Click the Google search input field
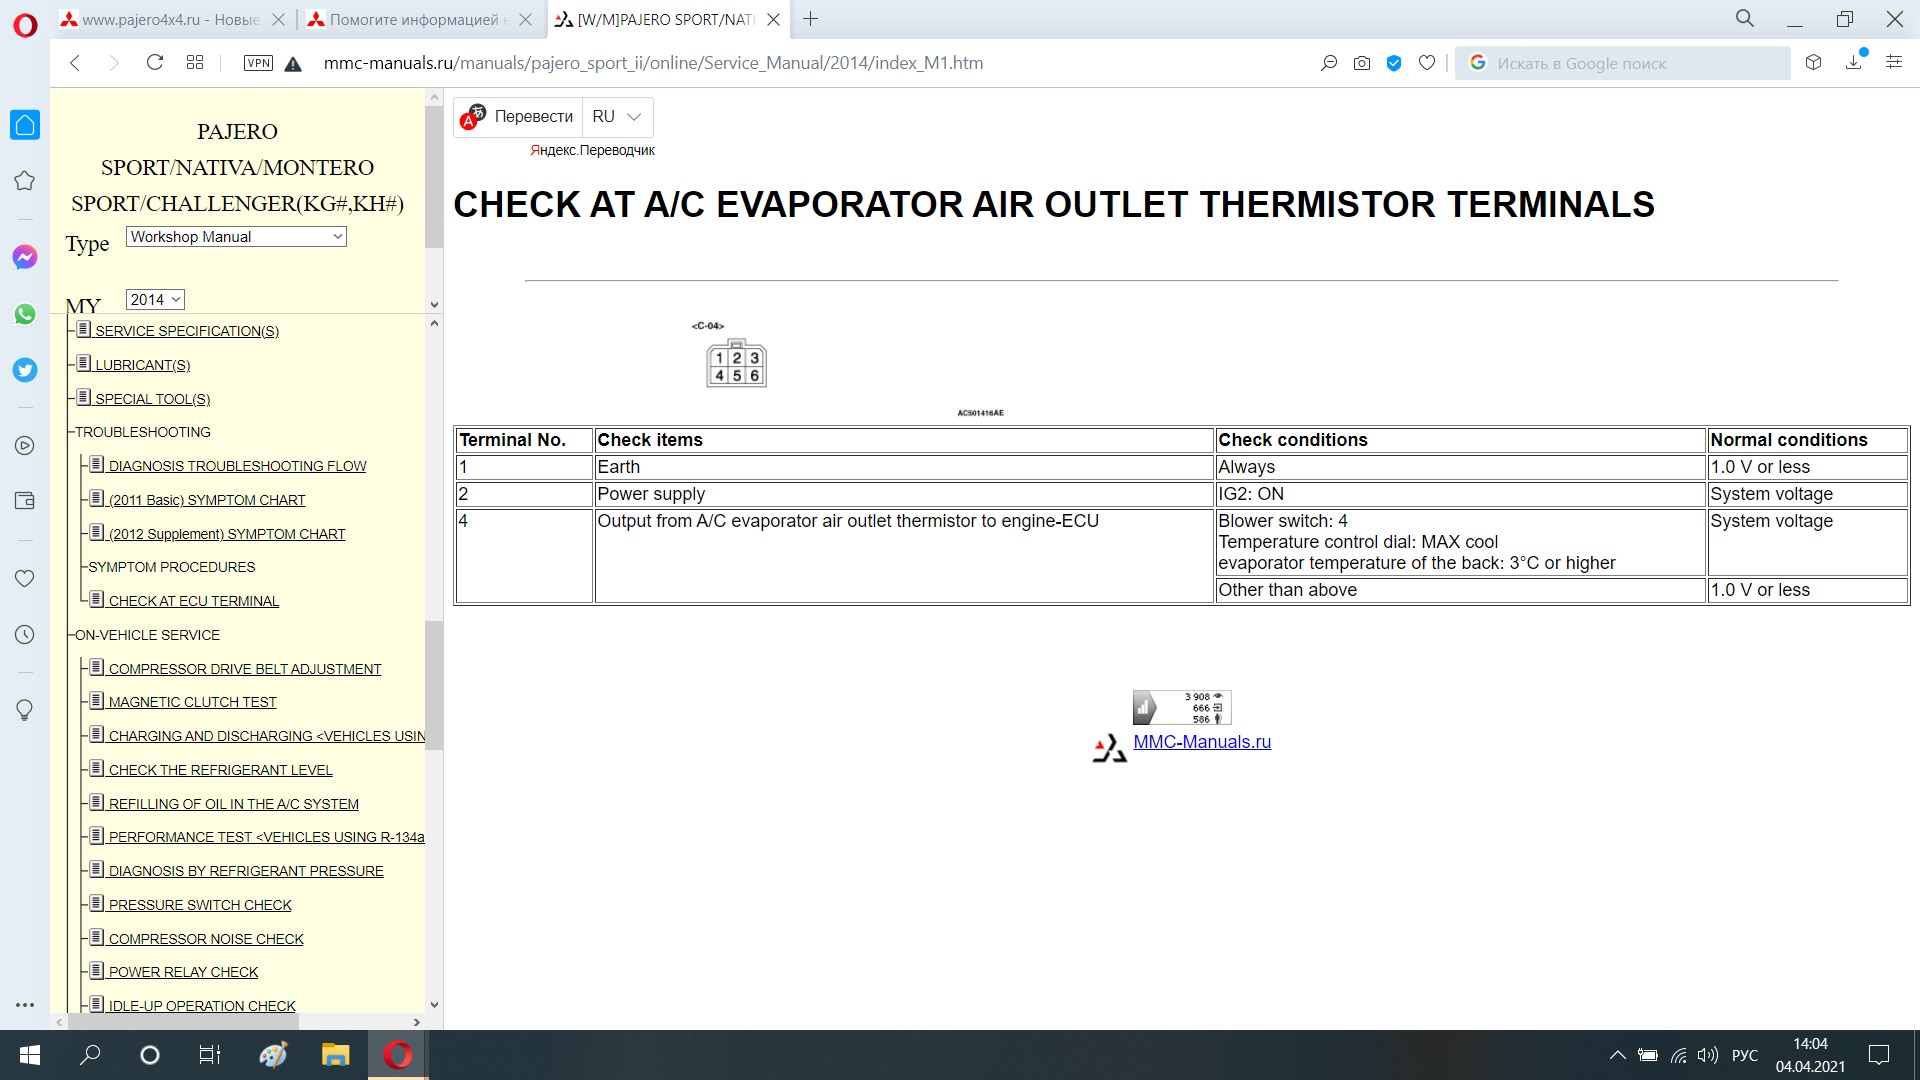 pos(1635,63)
